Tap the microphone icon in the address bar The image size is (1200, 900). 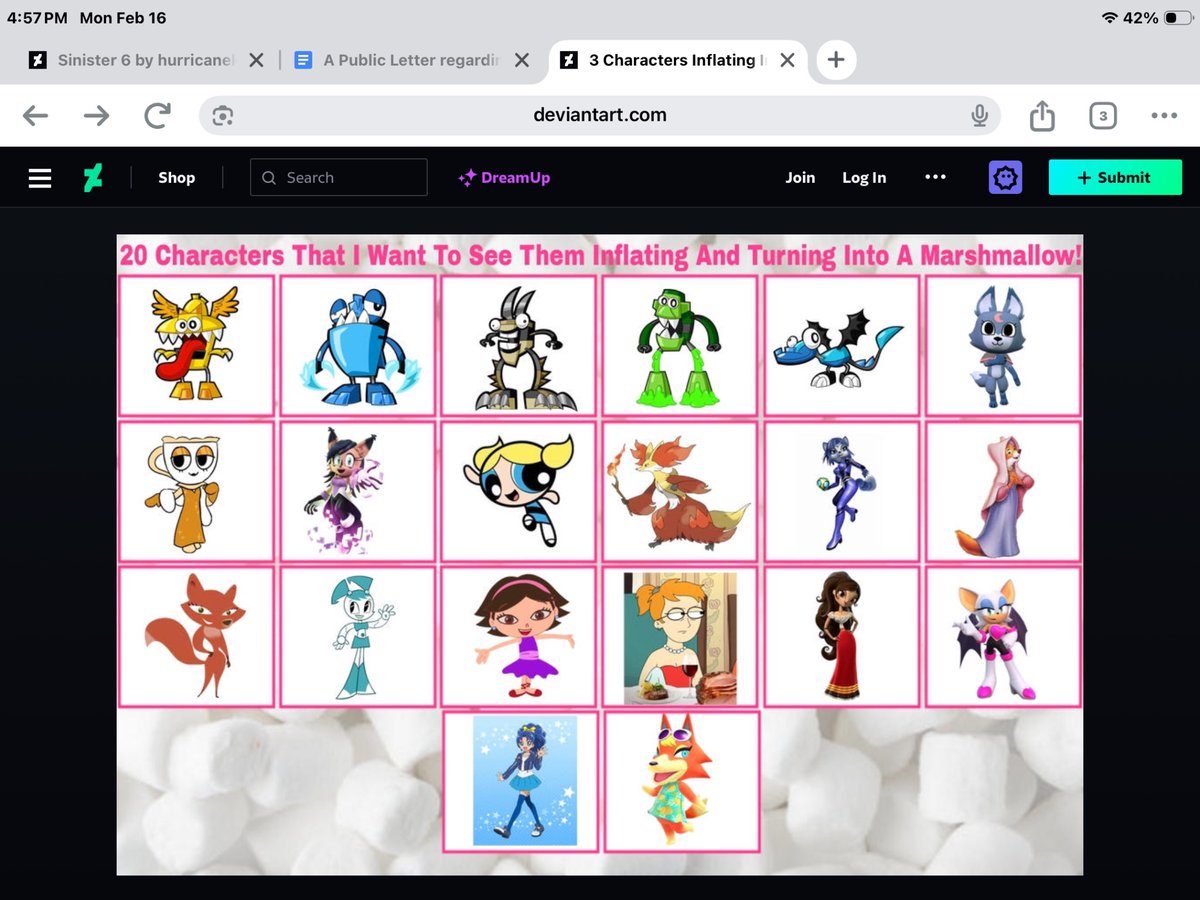click(979, 116)
